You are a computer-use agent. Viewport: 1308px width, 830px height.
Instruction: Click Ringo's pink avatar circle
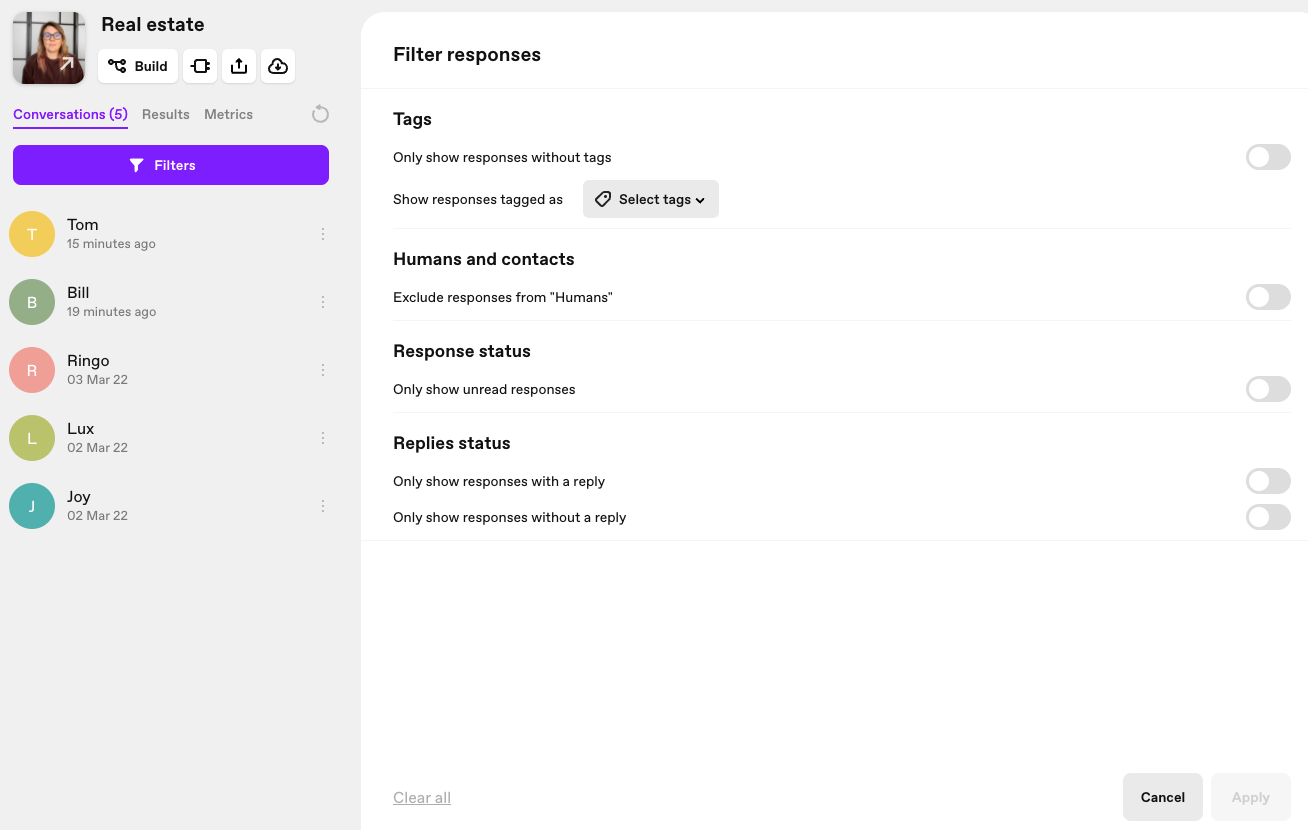(x=32, y=370)
